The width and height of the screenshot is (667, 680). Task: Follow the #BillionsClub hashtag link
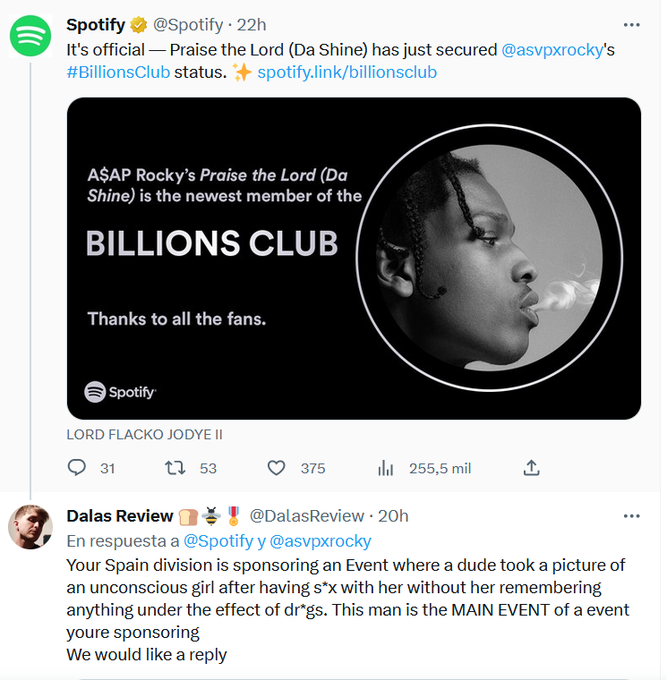tap(118, 72)
